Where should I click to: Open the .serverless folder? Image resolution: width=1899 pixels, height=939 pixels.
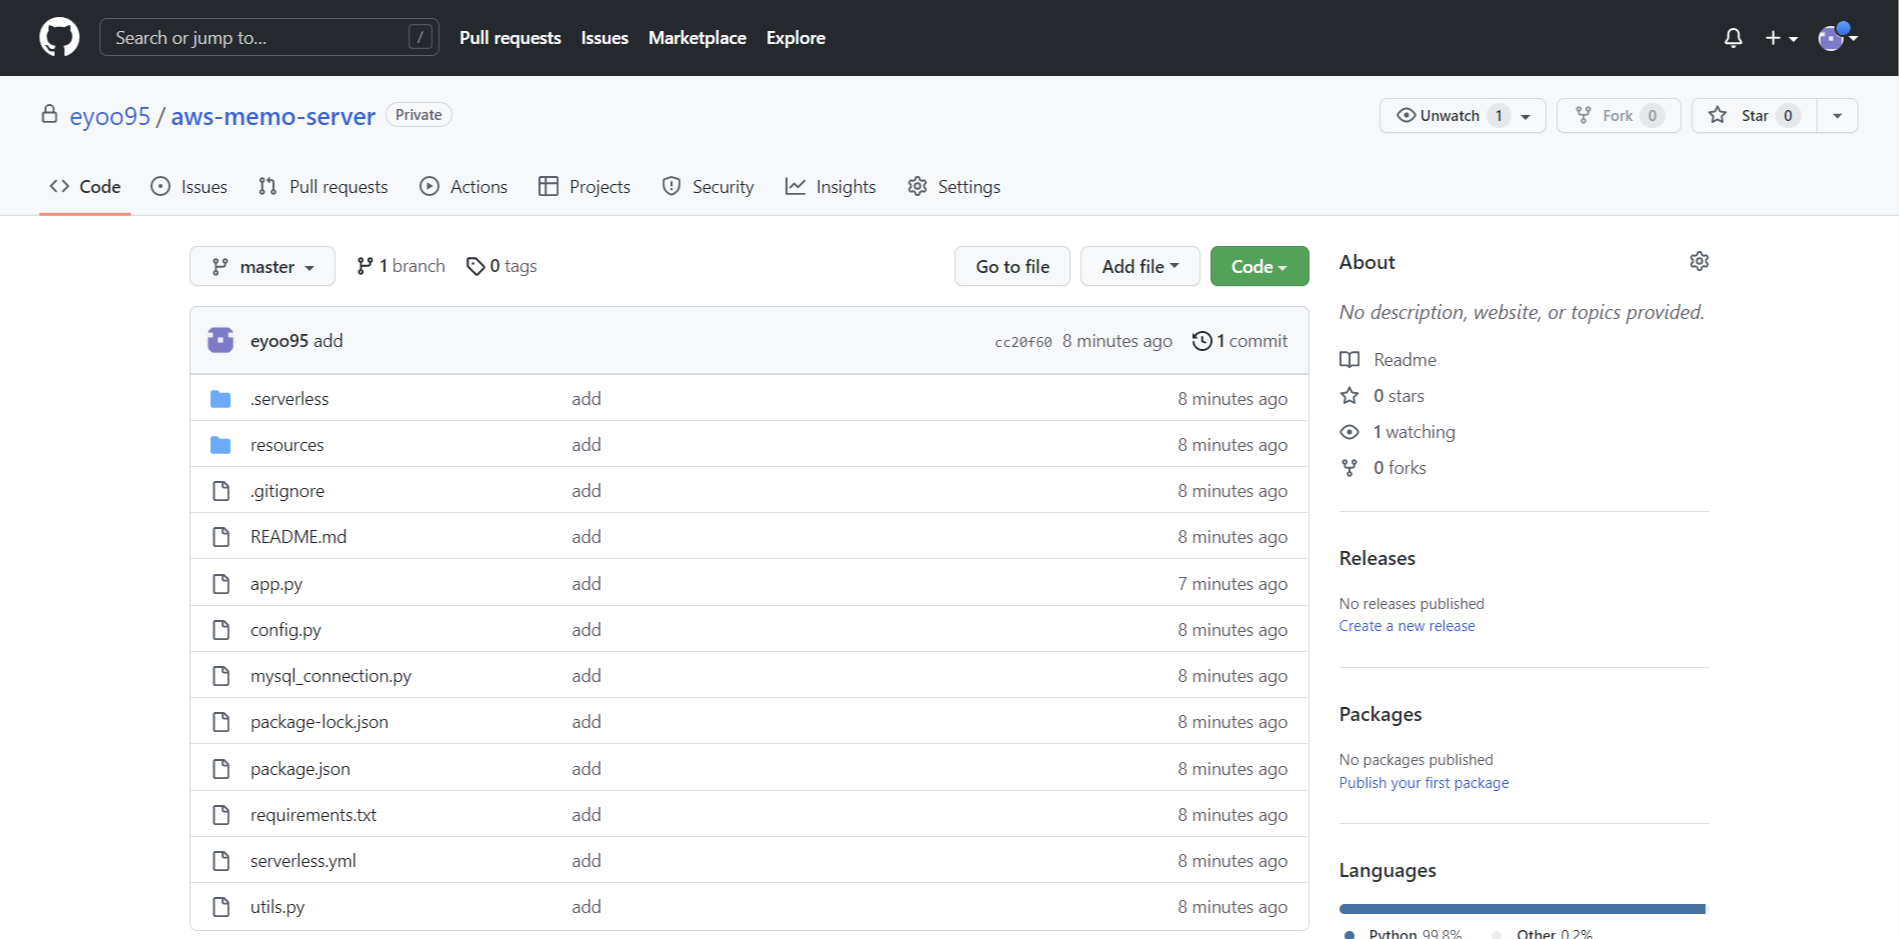pos(290,399)
